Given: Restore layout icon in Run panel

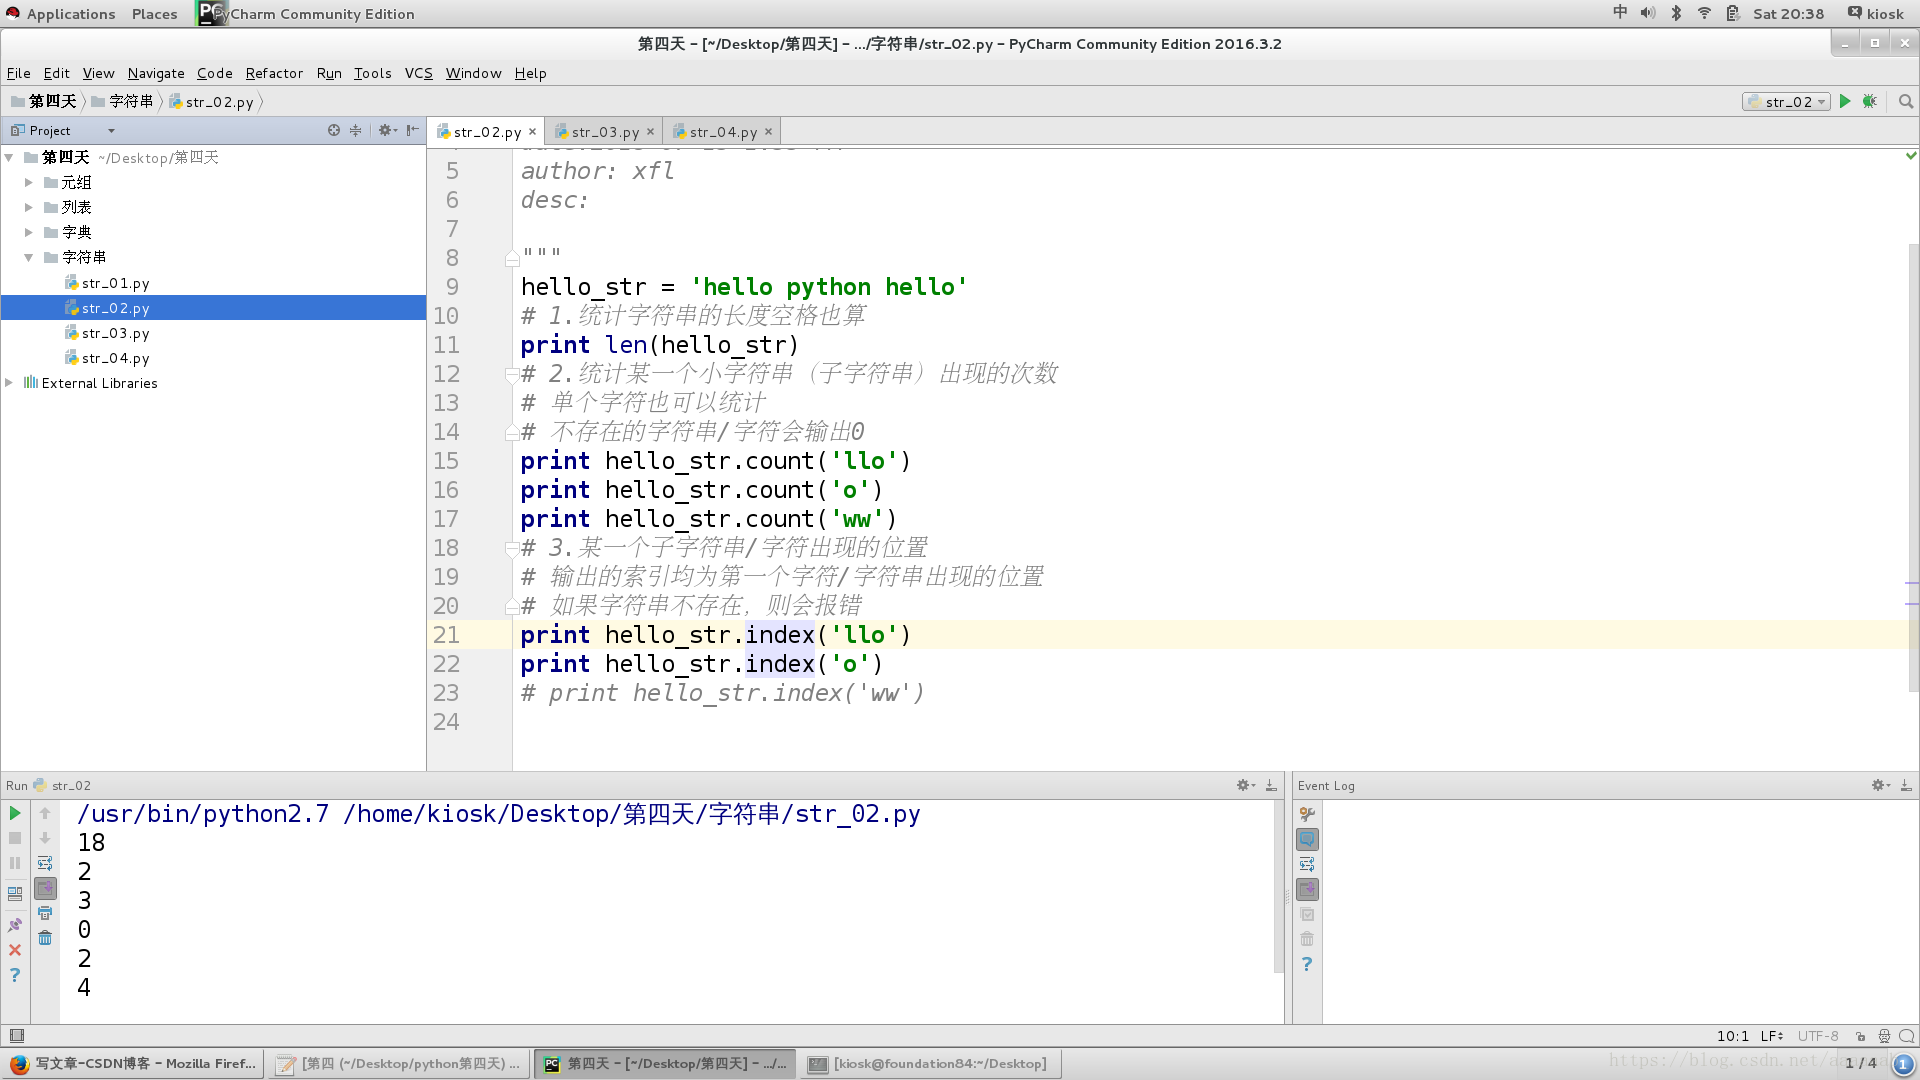Looking at the screenshot, I should click(x=15, y=893).
